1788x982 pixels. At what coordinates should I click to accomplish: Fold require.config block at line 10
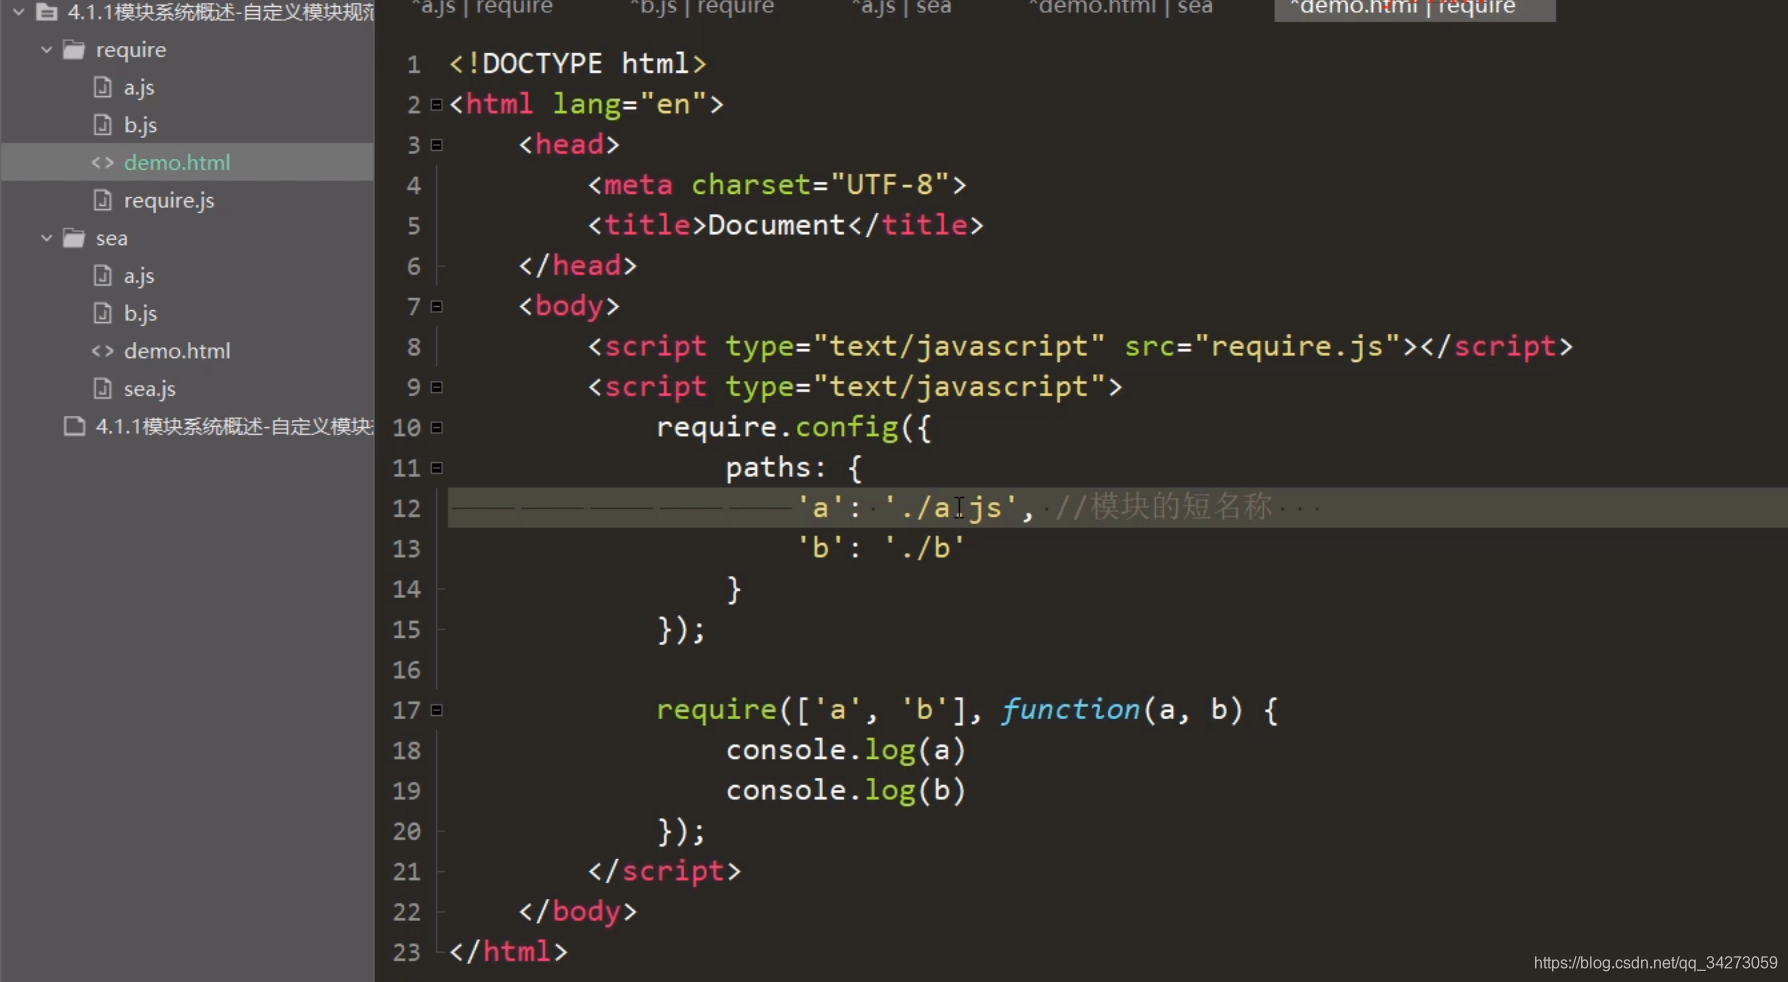pyautogui.click(x=436, y=427)
